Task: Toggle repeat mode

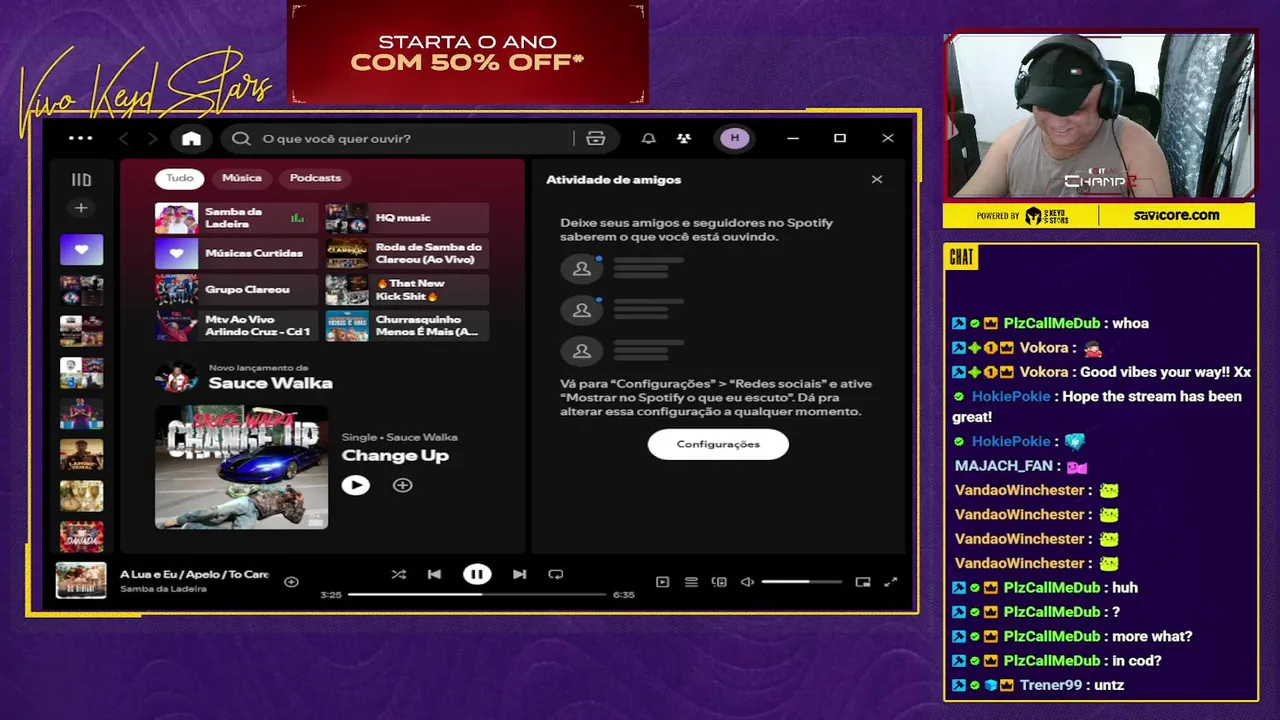Action: coord(556,574)
